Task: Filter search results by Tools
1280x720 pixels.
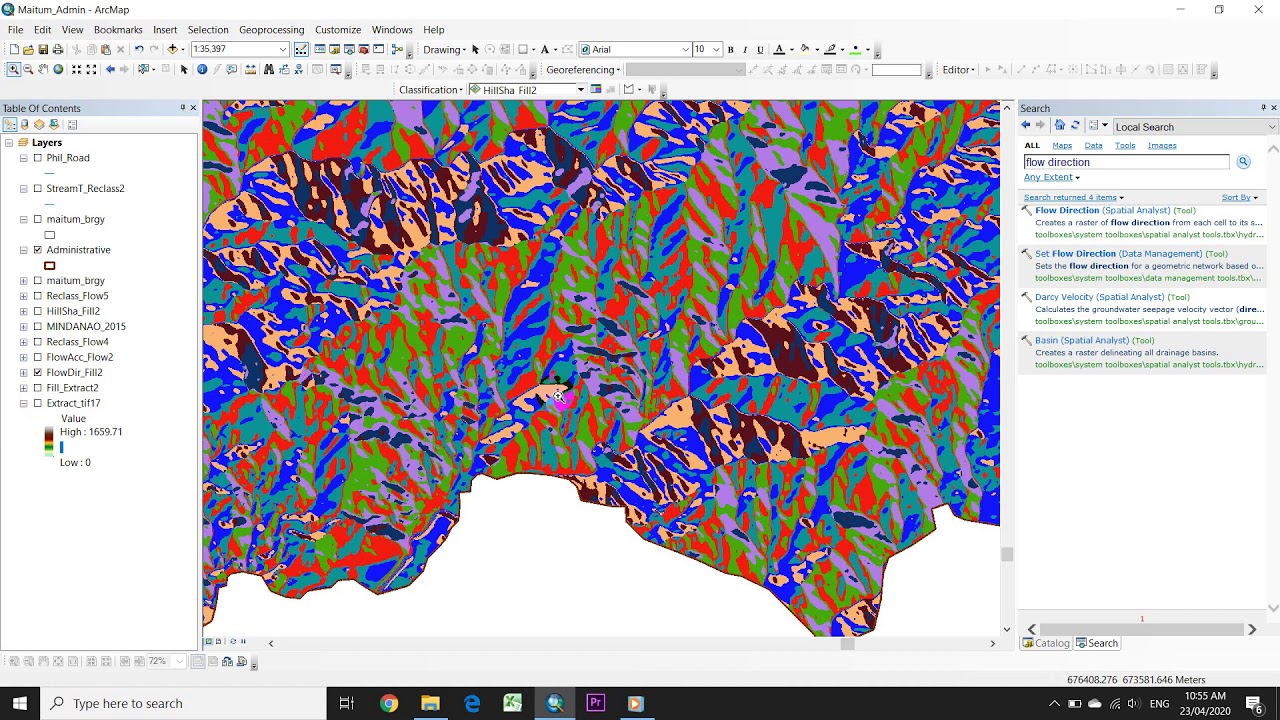Action: pyautogui.click(x=1125, y=145)
